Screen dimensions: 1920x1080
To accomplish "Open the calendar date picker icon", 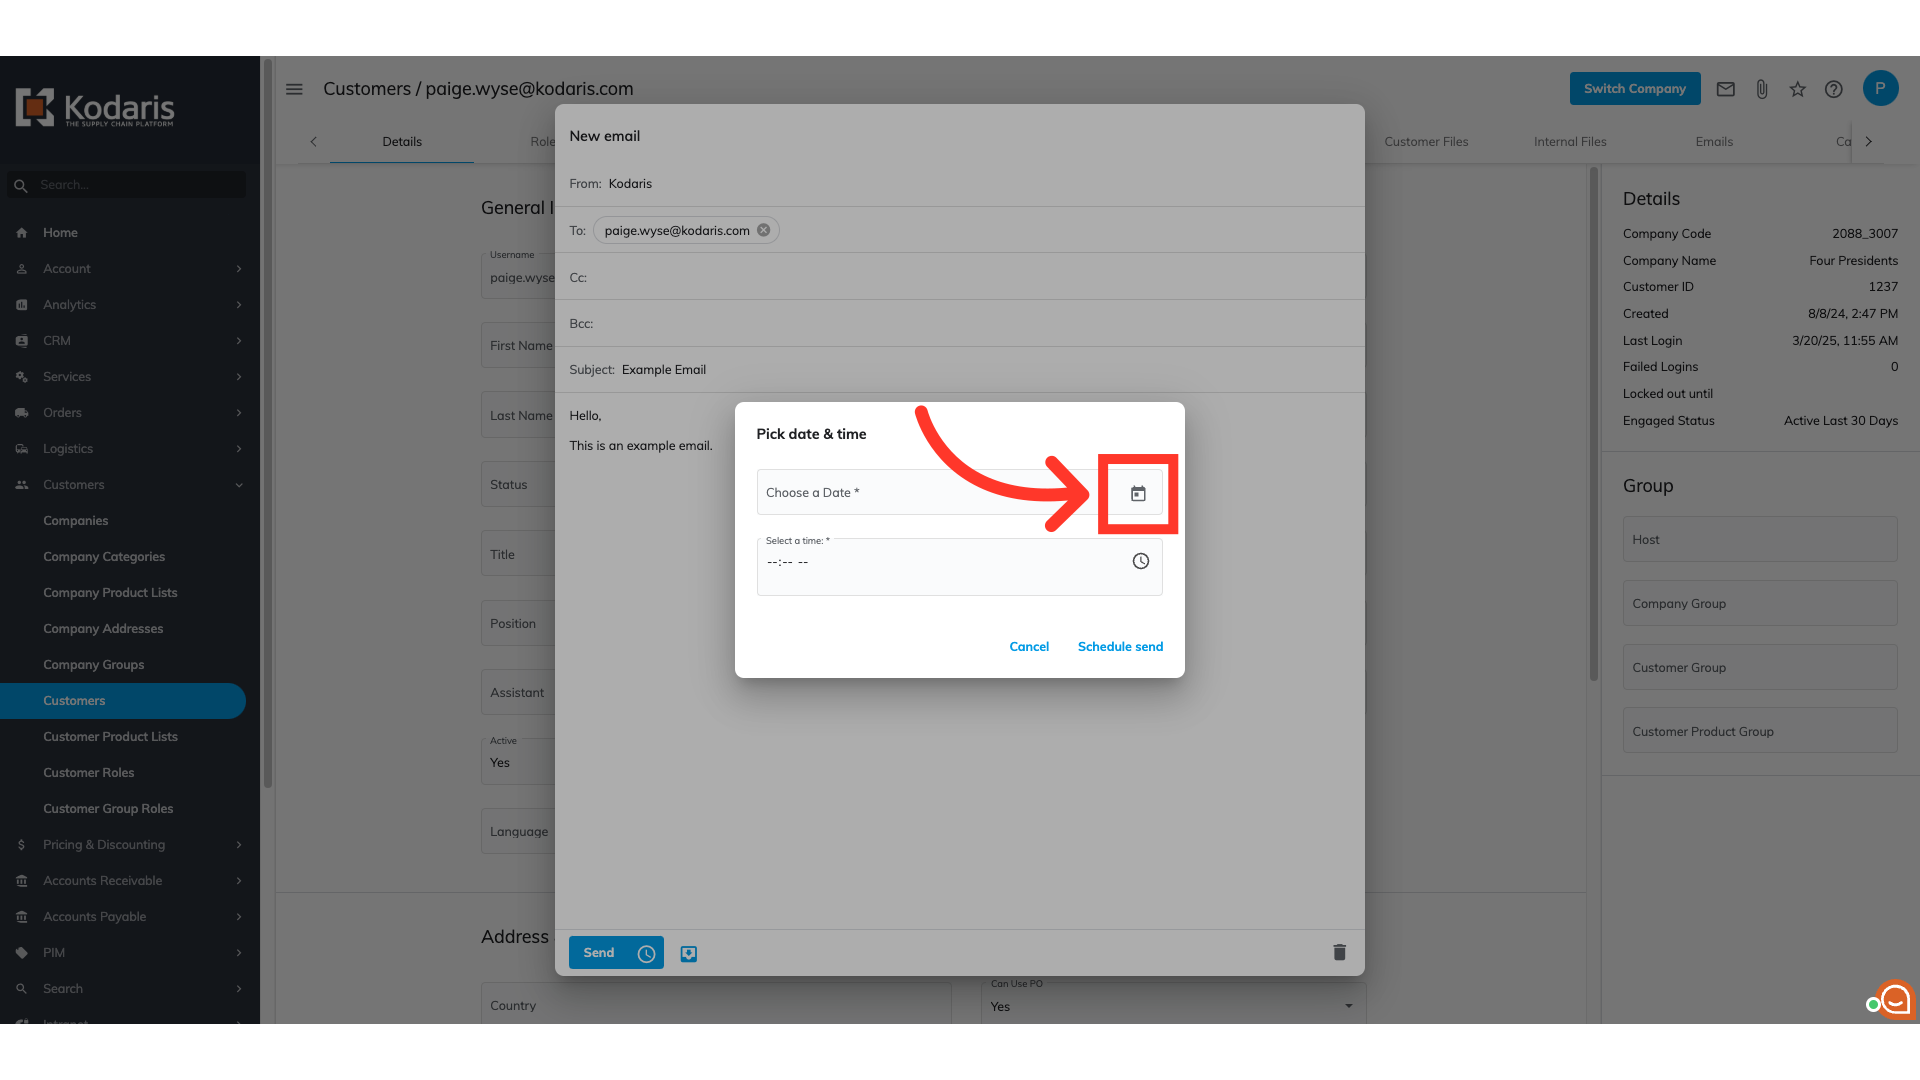I will tap(1138, 494).
